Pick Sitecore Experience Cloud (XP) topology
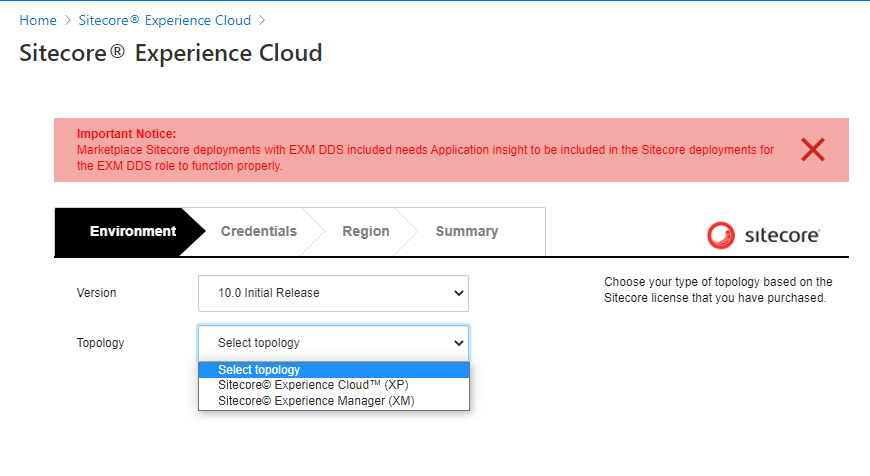This screenshot has height=476, width=870. pos(313,385)
